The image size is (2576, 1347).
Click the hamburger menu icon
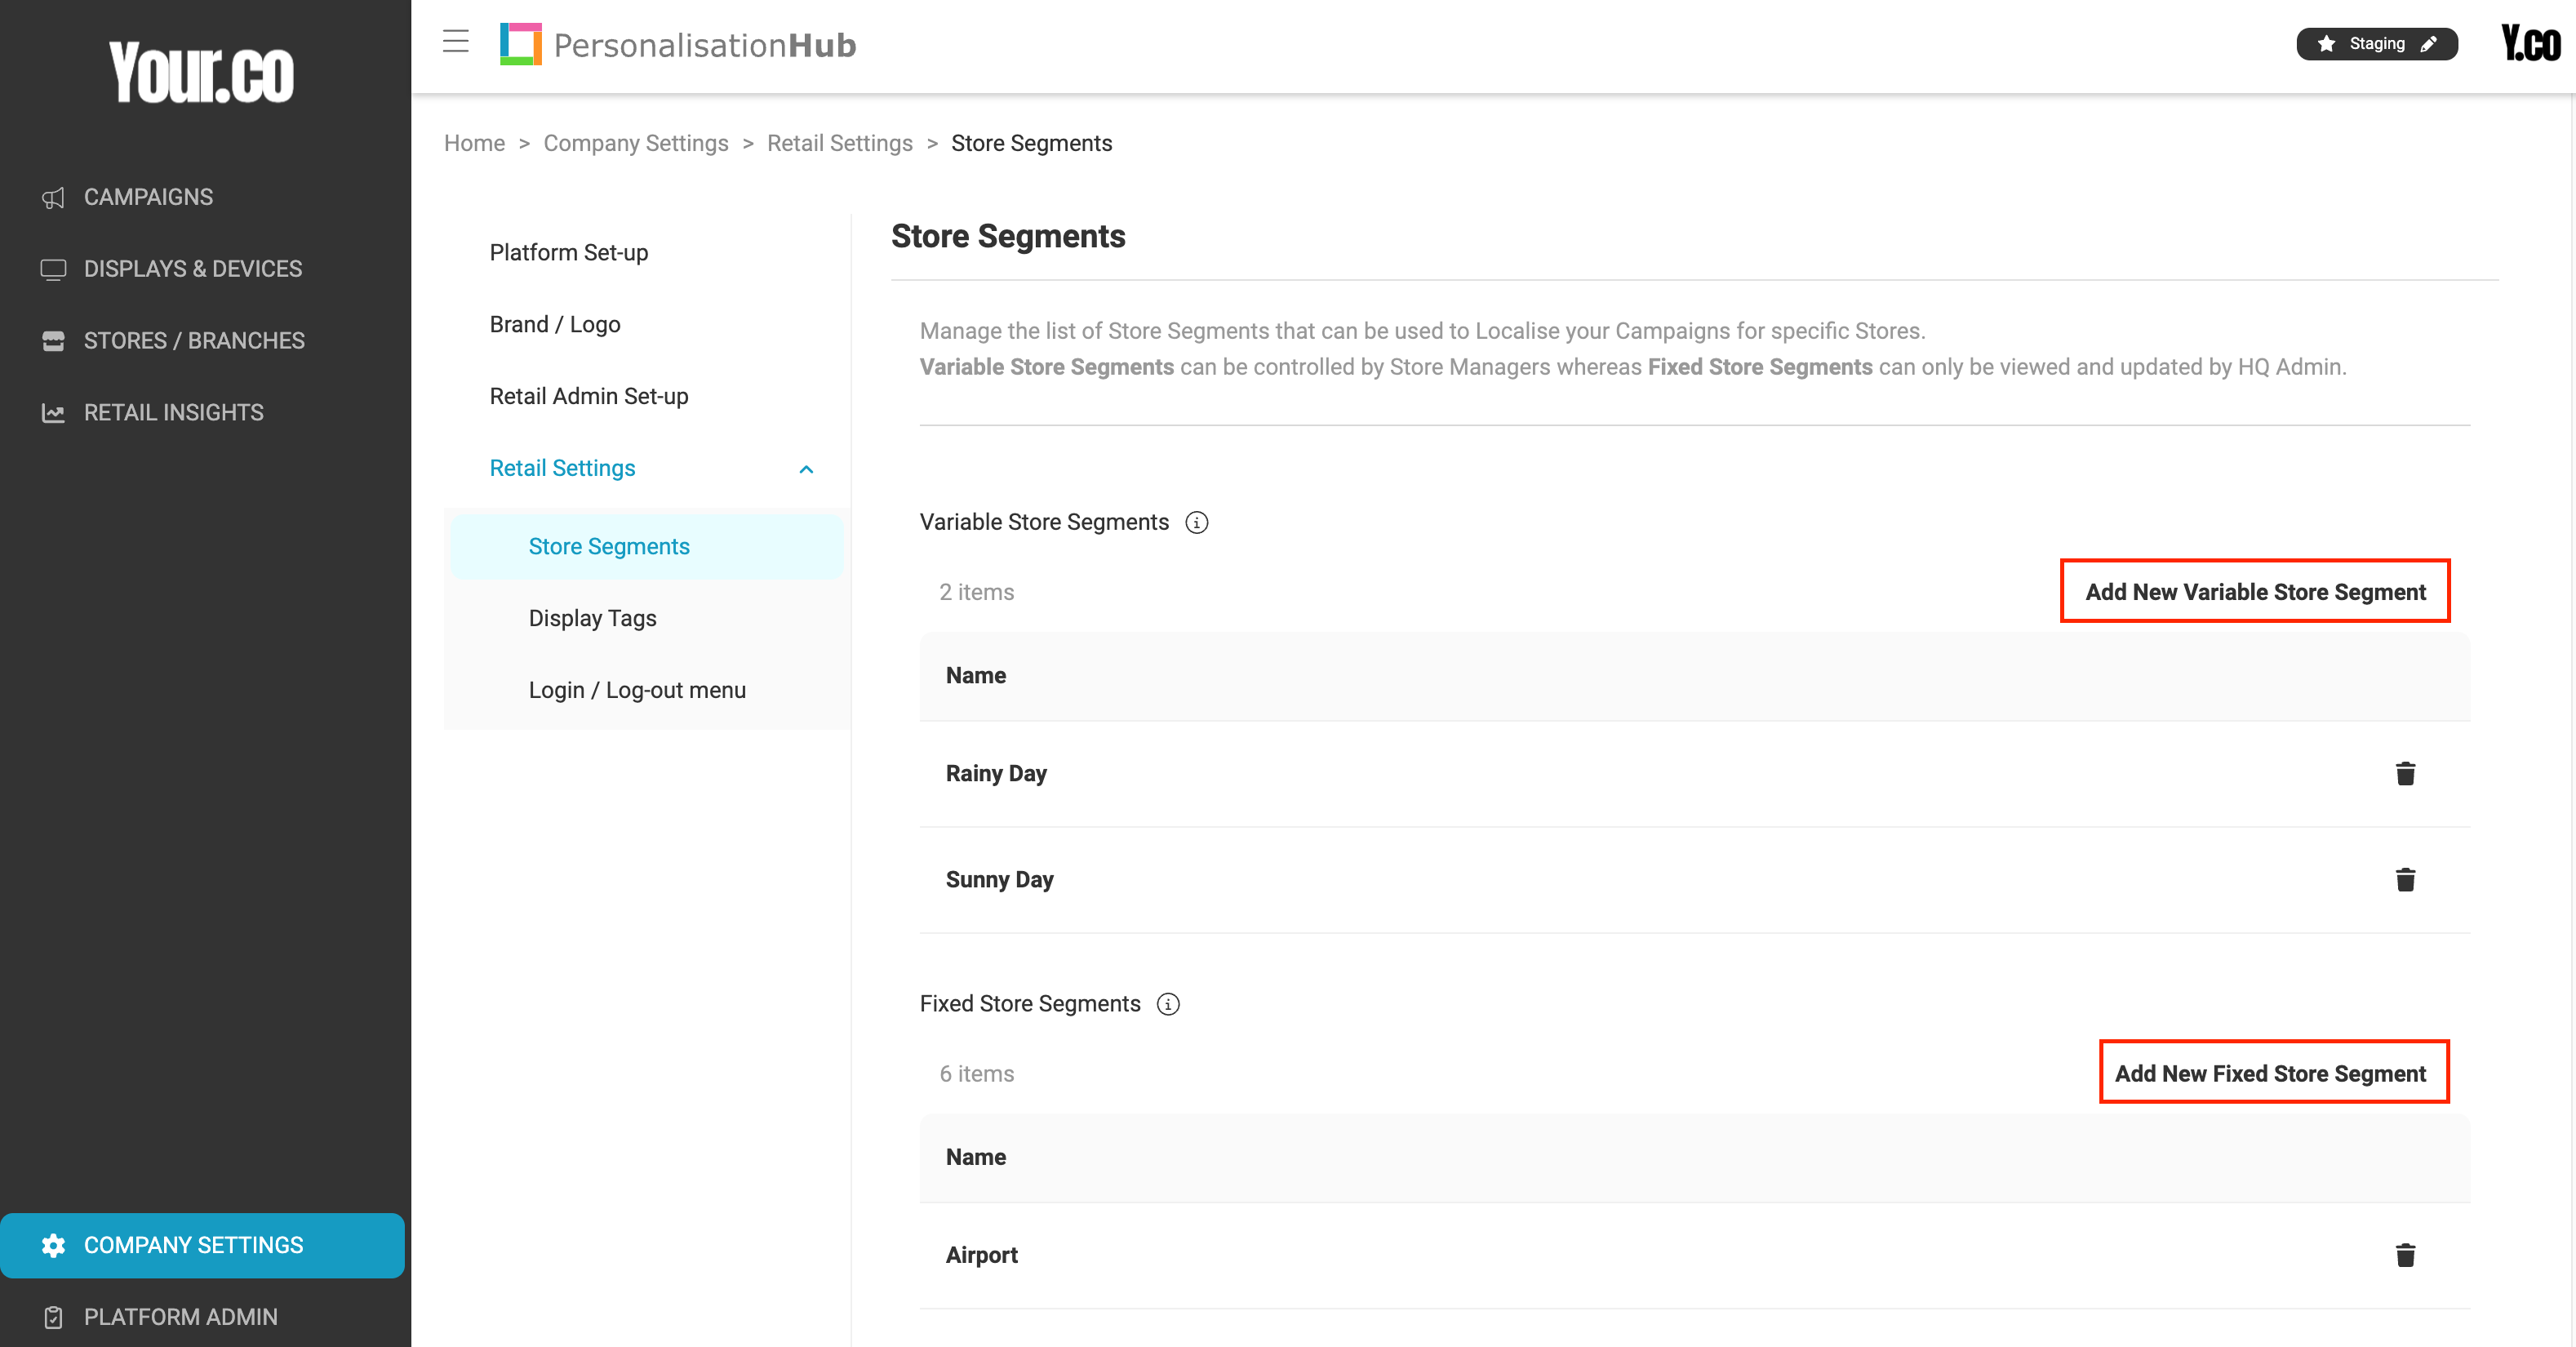456,42
